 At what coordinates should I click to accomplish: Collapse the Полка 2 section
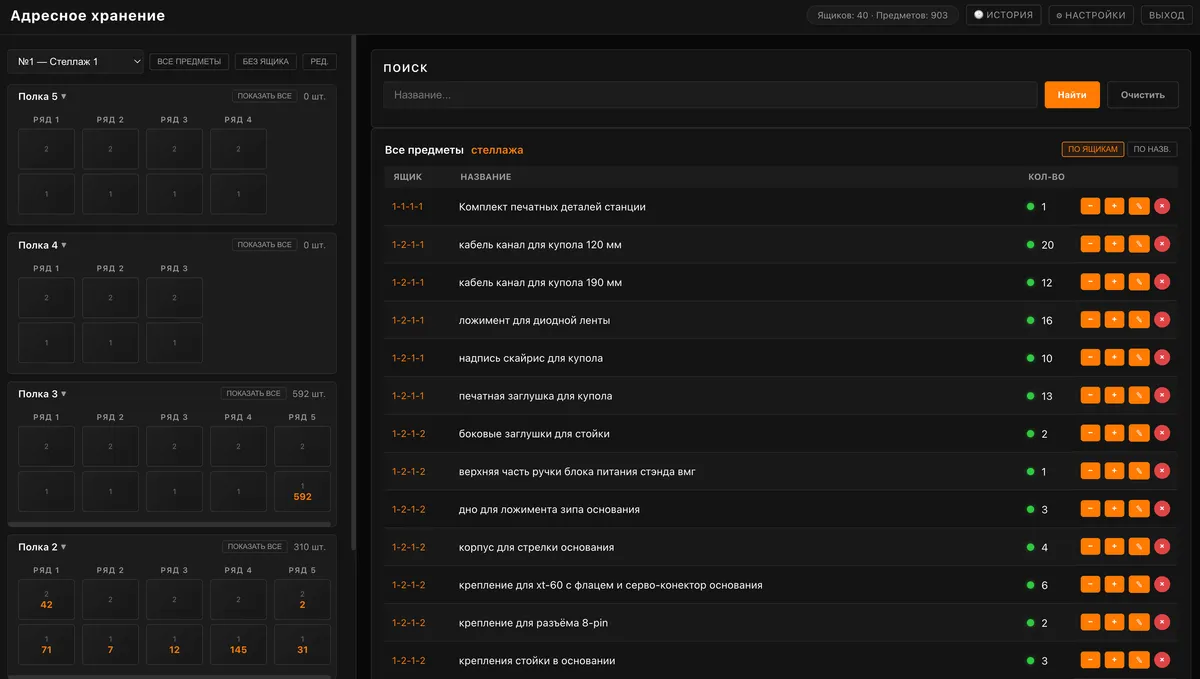[42, 547]
